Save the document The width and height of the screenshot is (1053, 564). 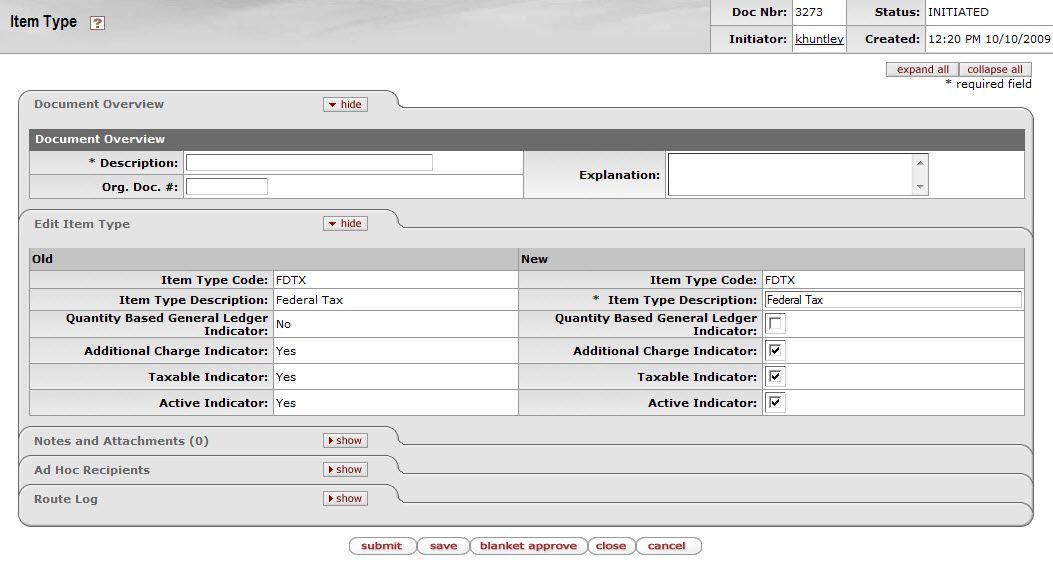coord(443,546)
